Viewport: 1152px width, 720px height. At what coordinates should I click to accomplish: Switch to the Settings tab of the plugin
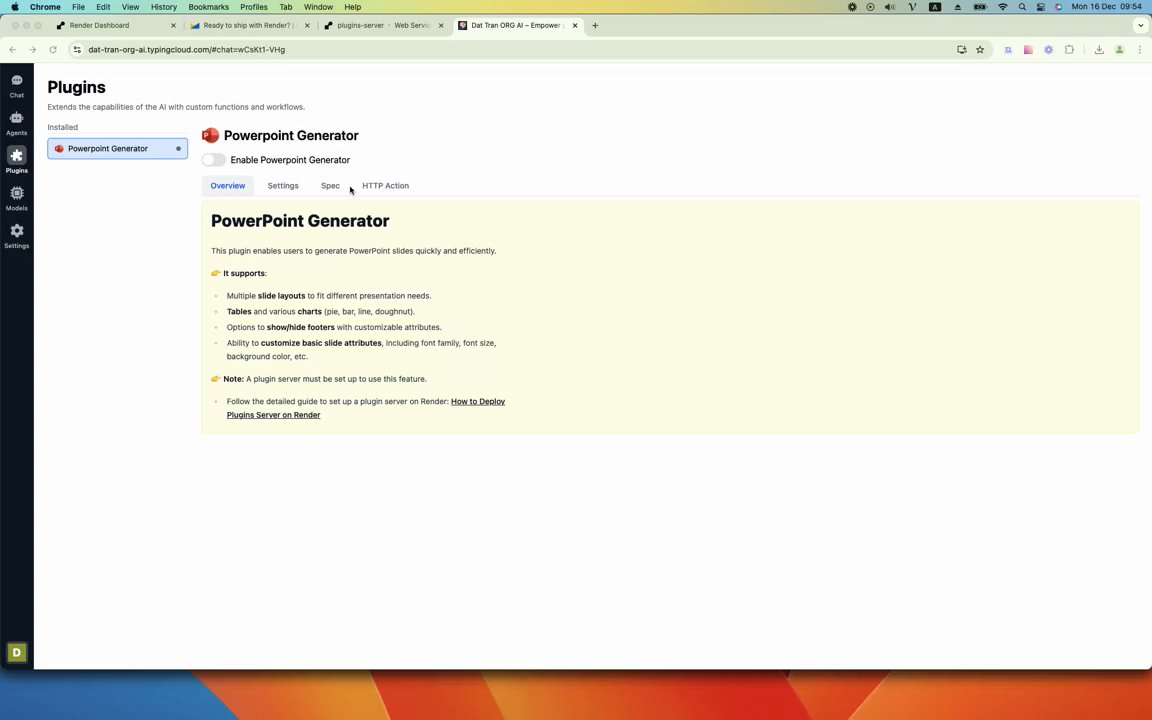pyautogui.click(x=283, y=186)
